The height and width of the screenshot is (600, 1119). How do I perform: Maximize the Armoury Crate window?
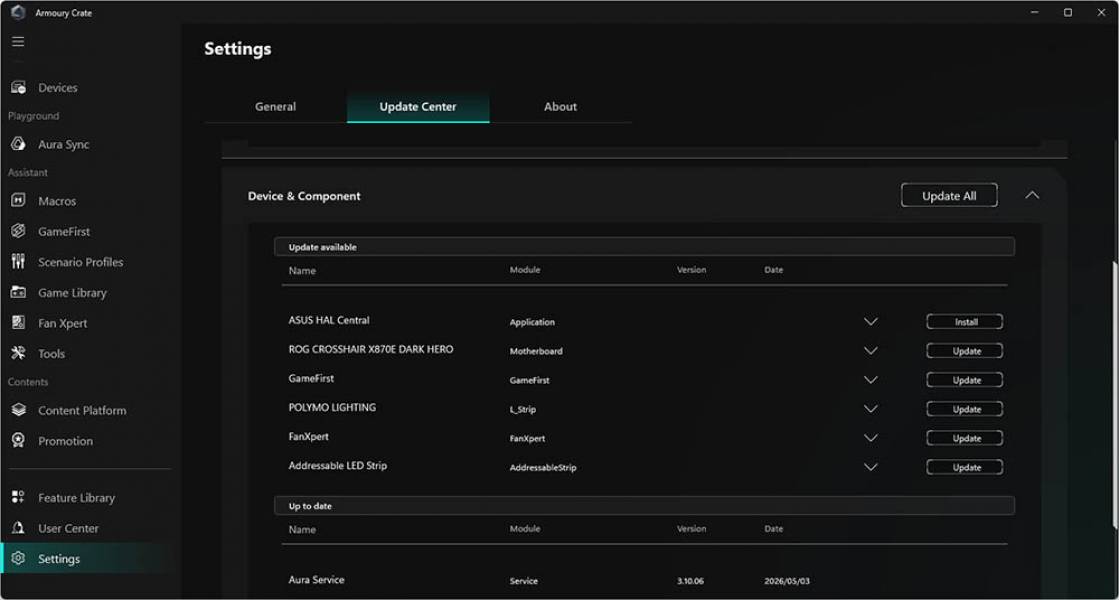click(x=1068, y=12)
